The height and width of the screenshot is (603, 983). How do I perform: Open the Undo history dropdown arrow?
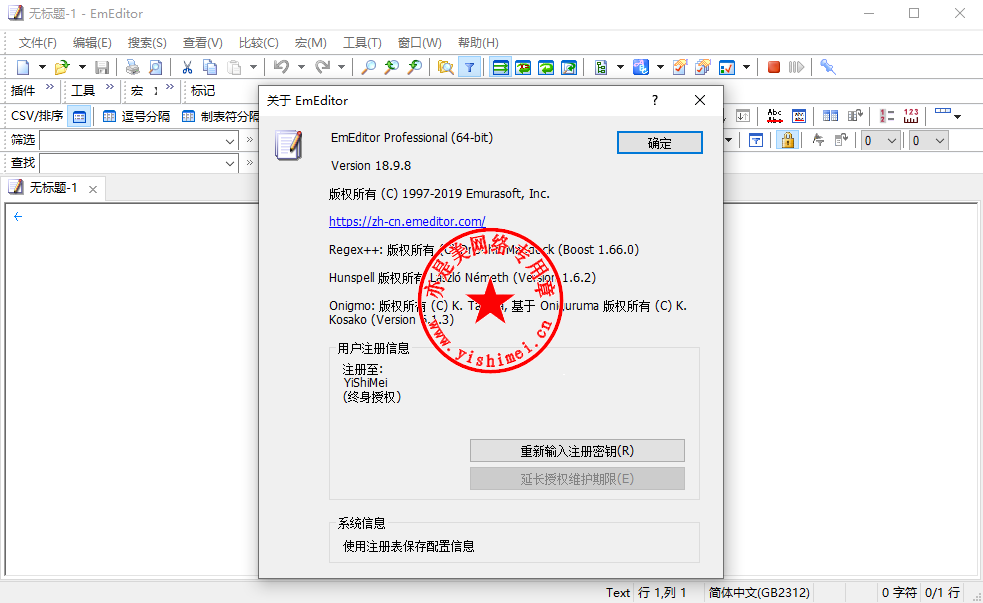click(x=301, y=67)
